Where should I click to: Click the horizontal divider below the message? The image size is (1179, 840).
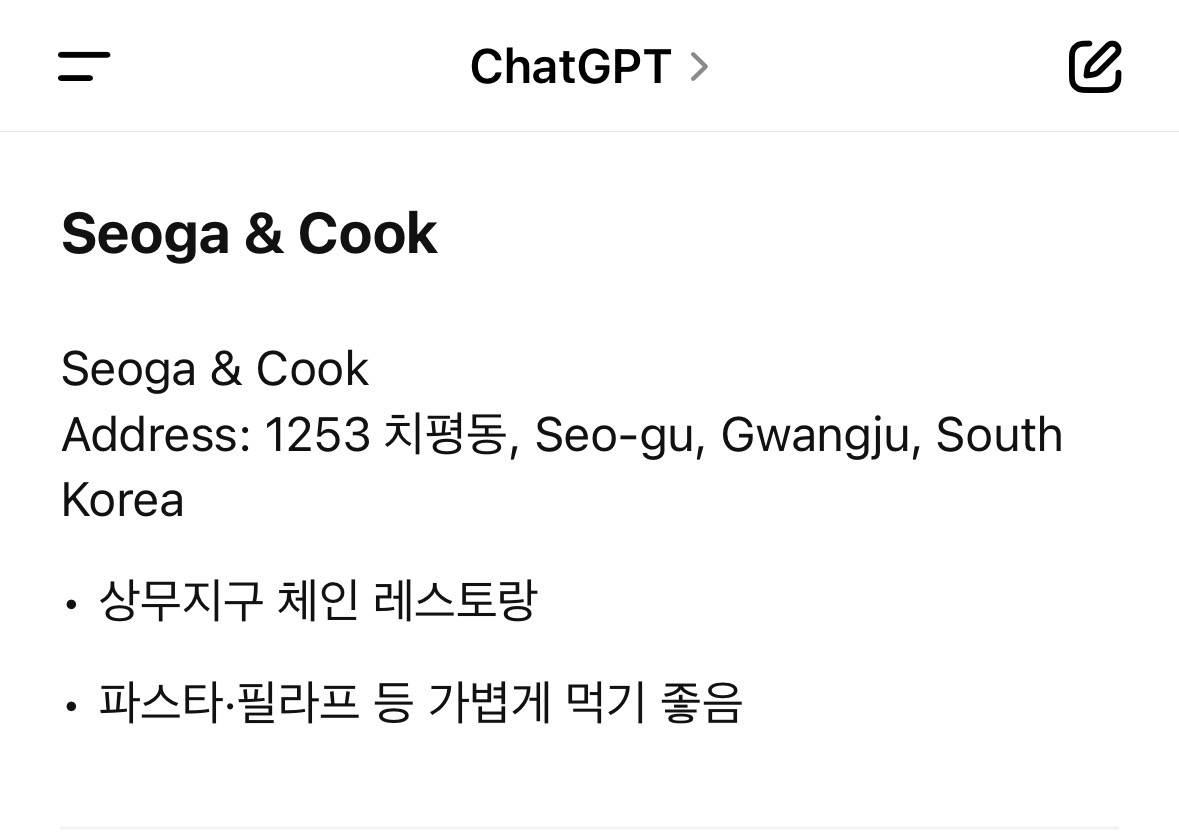(589, 828)
